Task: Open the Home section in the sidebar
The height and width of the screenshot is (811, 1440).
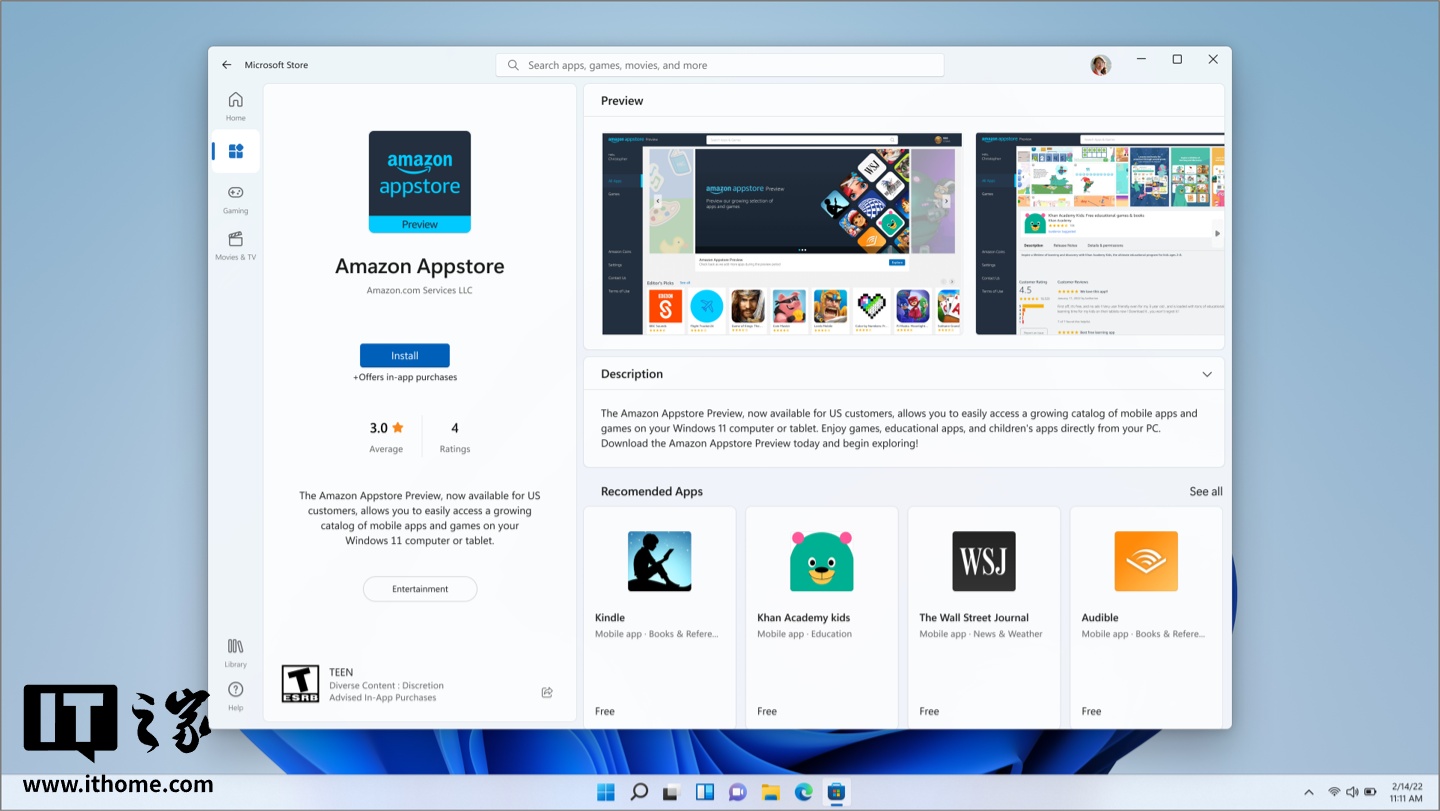Action: tap(235, 104)
